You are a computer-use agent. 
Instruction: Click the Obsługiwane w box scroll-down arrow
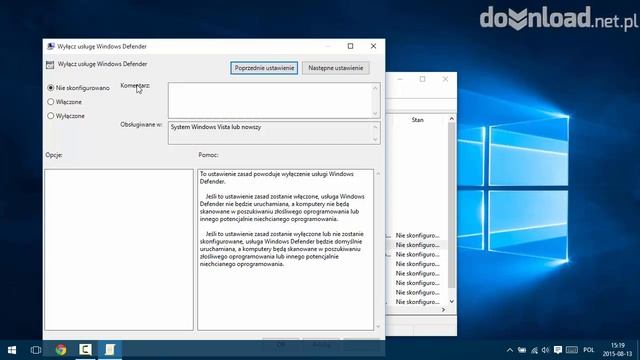376,140
